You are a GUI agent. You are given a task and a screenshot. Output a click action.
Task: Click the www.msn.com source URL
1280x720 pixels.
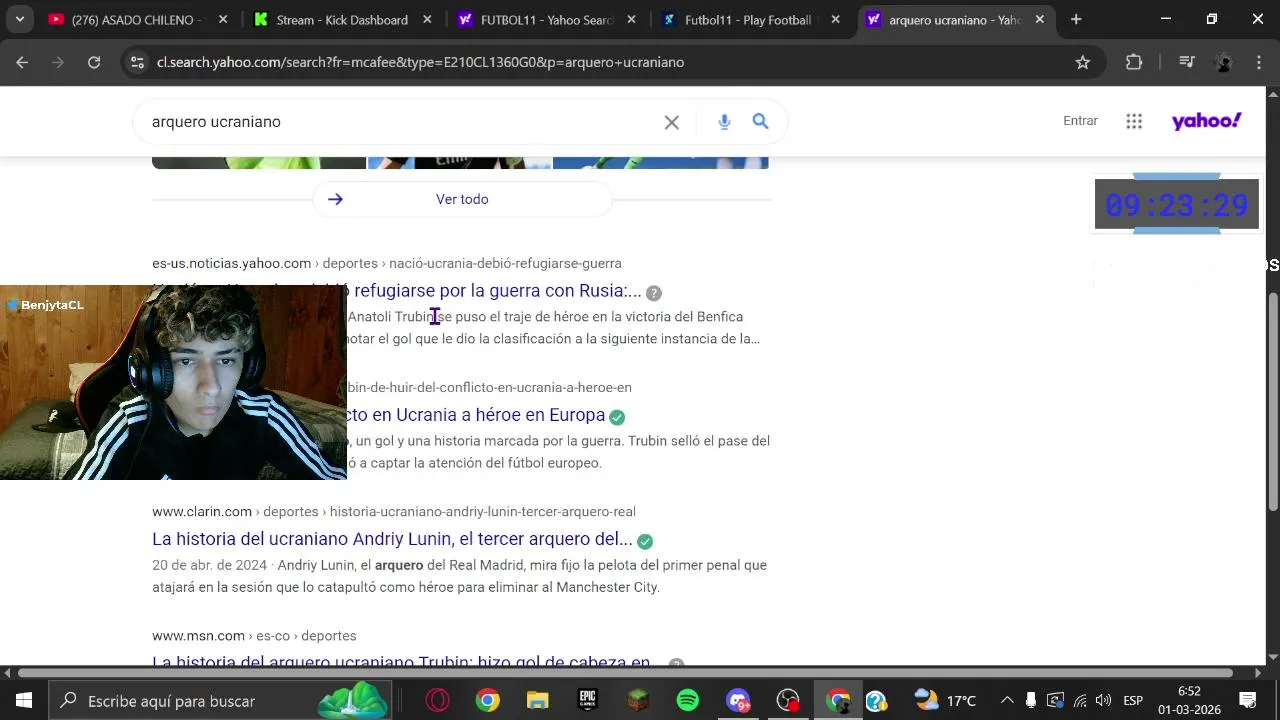[198, 635]
